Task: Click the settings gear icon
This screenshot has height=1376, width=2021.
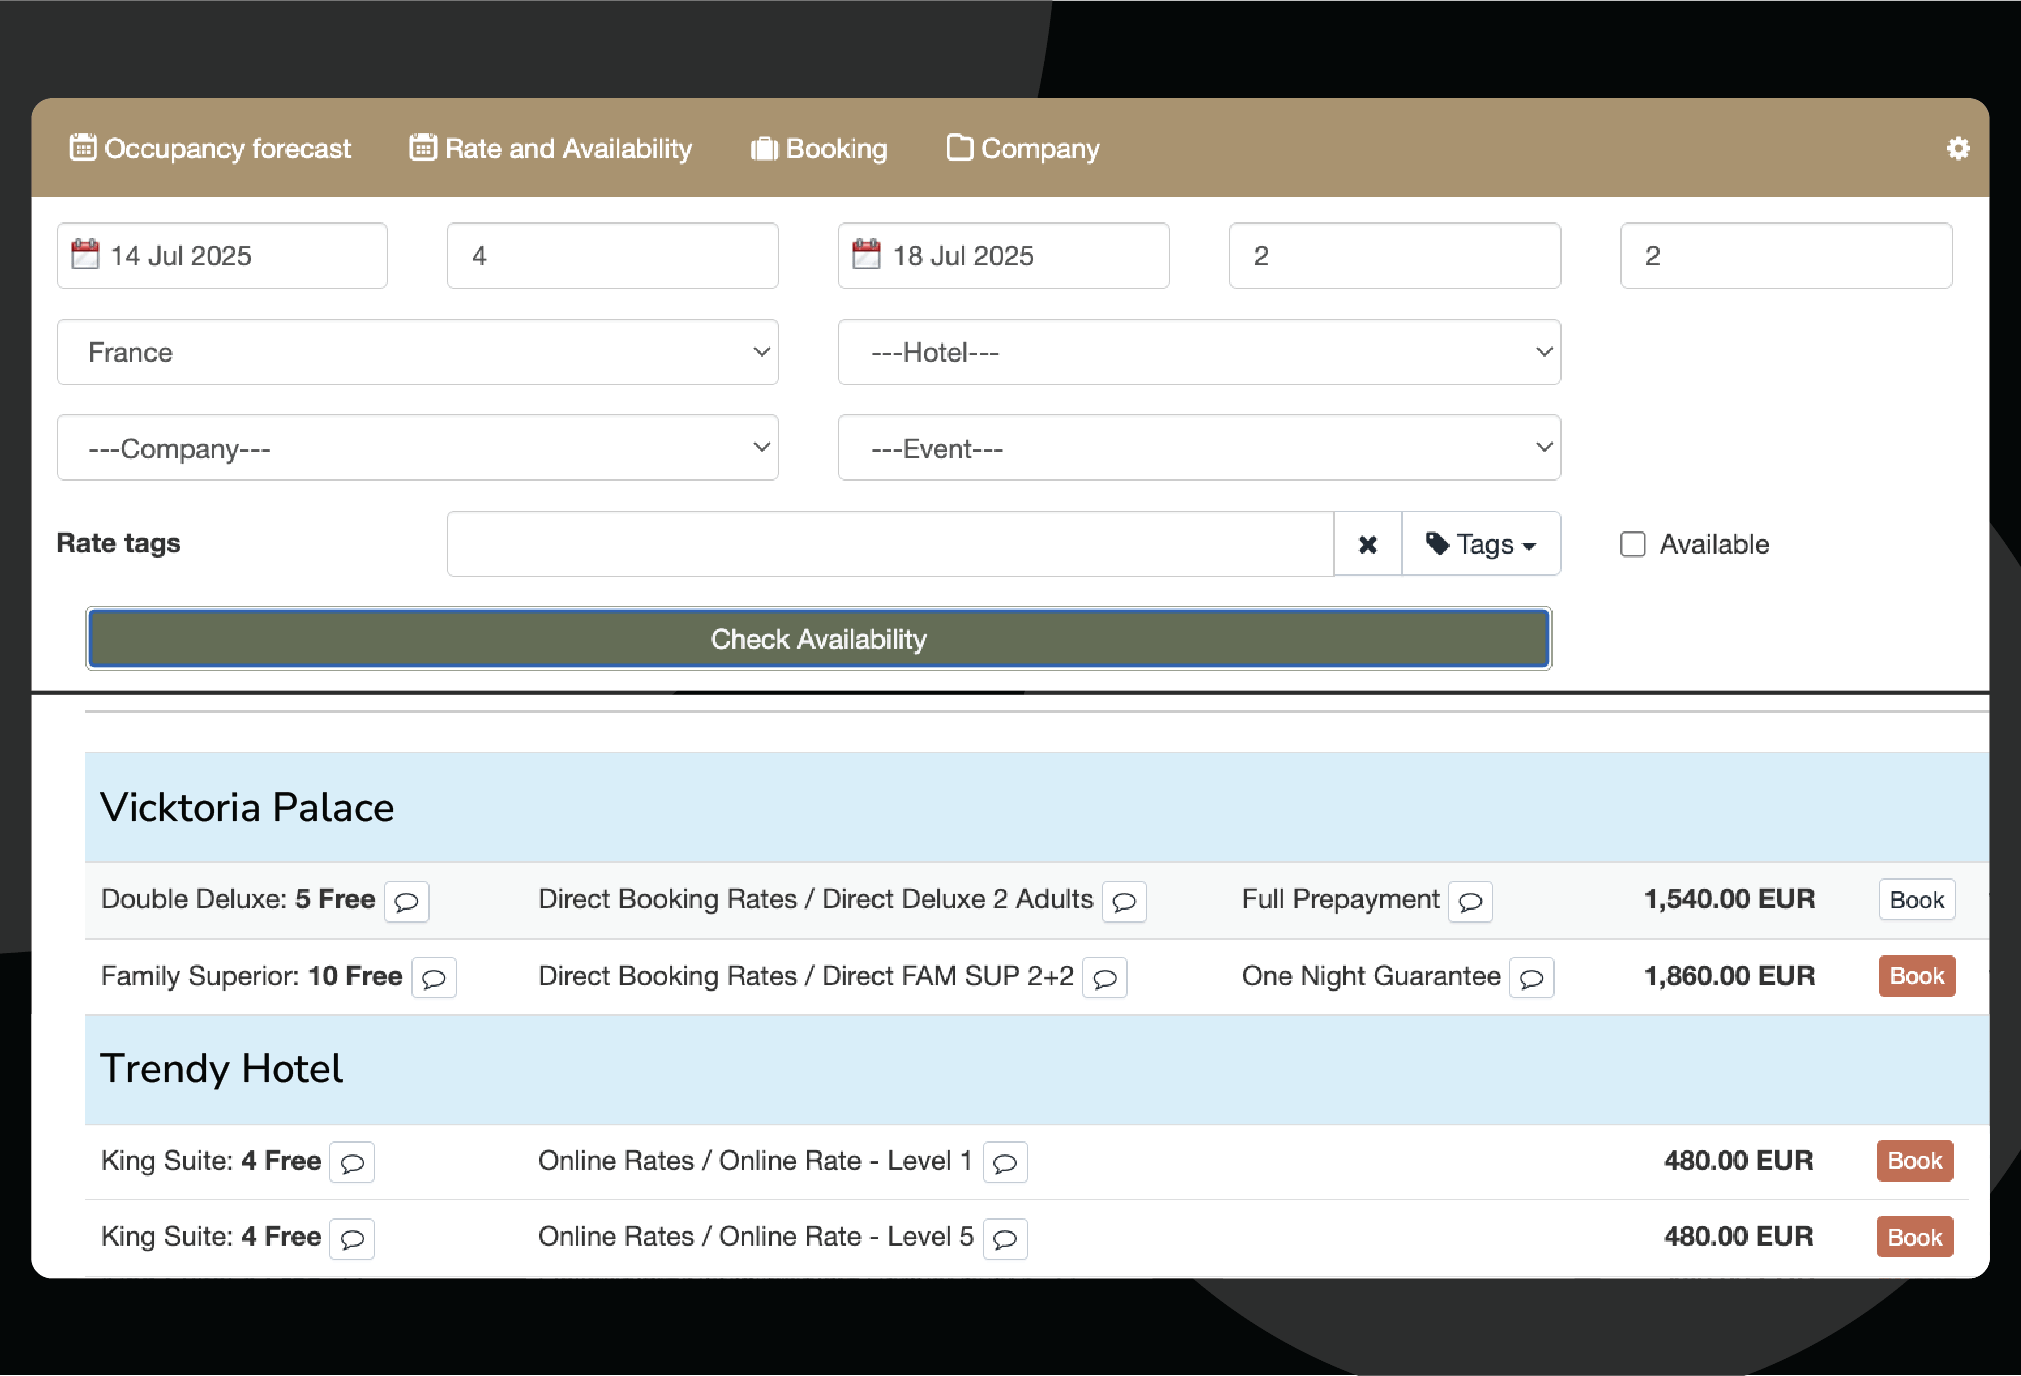Action: (1957, 149)
